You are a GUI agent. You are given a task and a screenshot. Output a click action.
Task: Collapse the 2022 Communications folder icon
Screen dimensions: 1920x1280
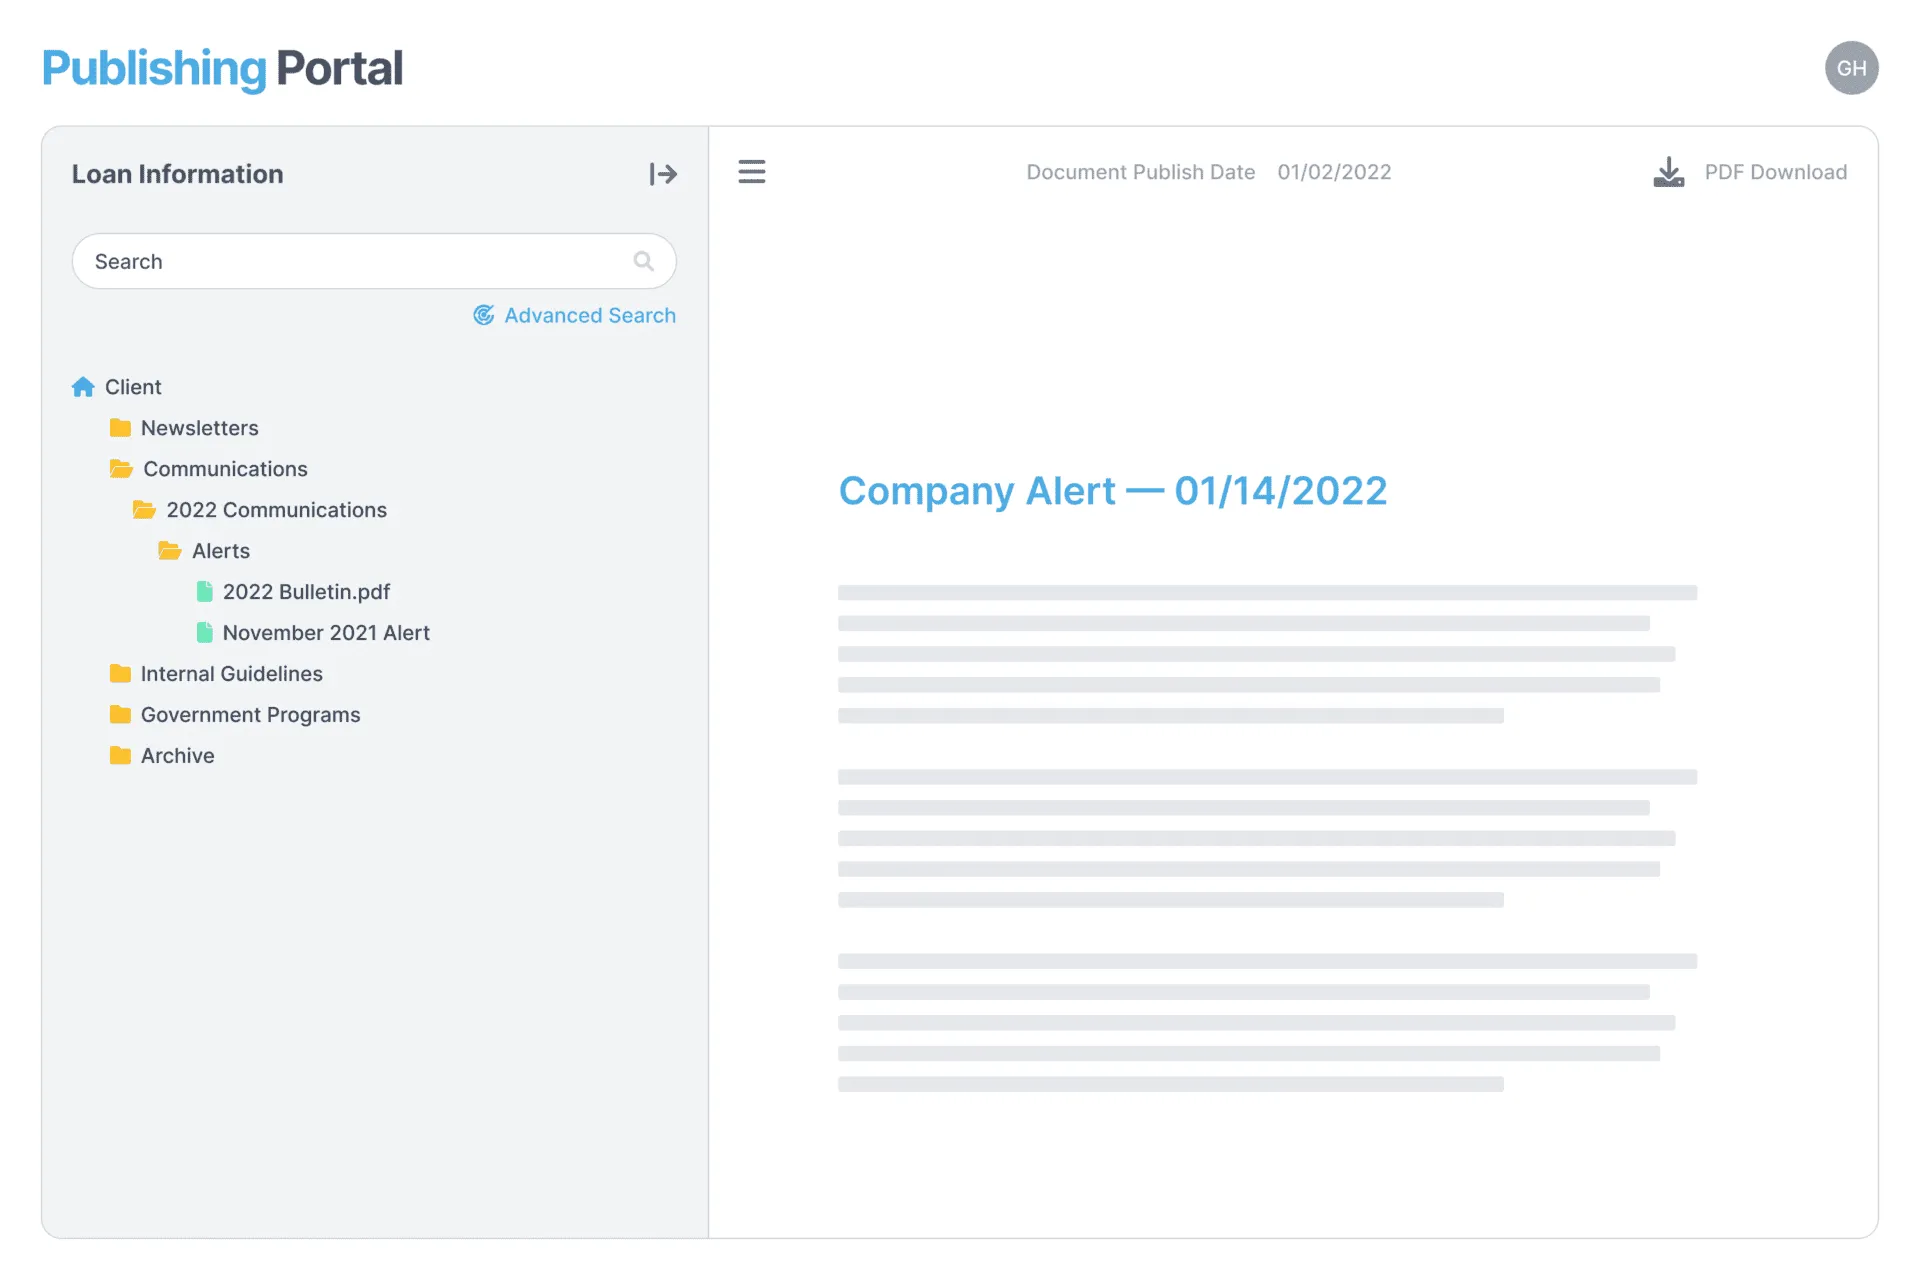144,510
